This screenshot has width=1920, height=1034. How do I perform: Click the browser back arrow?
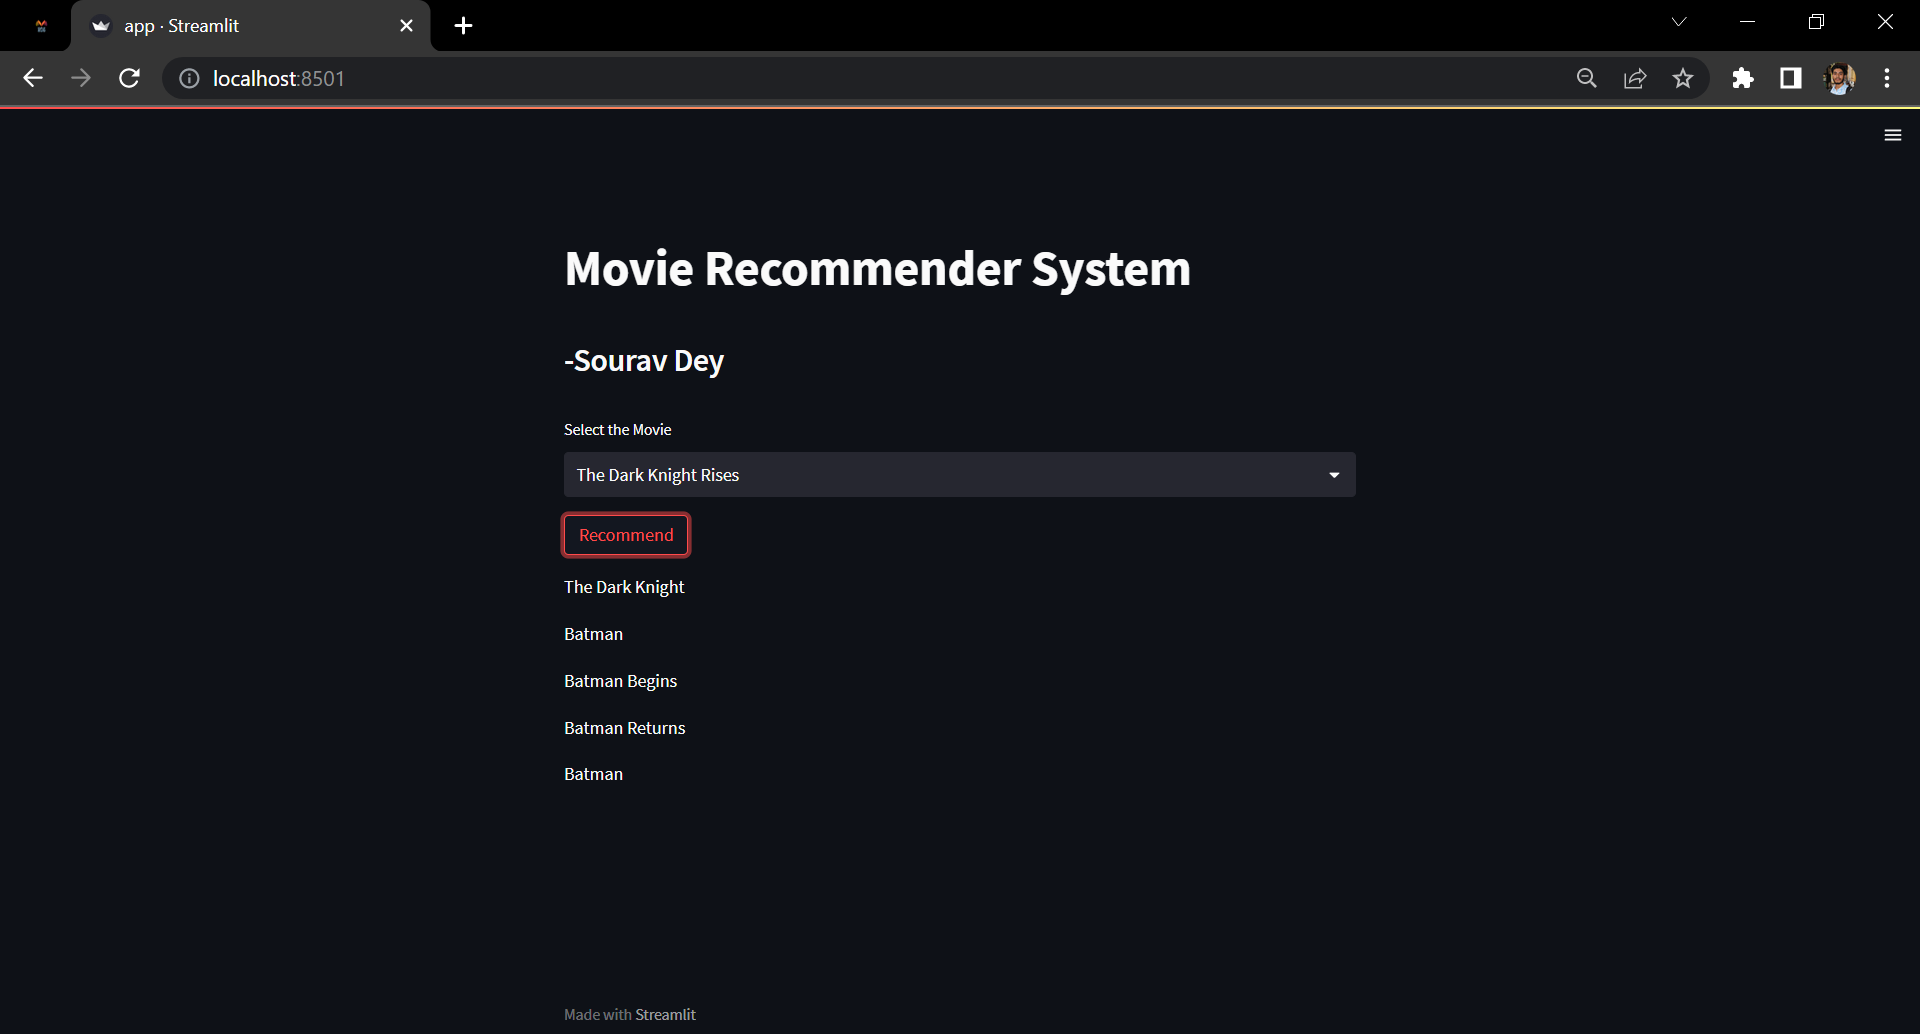(x=33, y=78)
